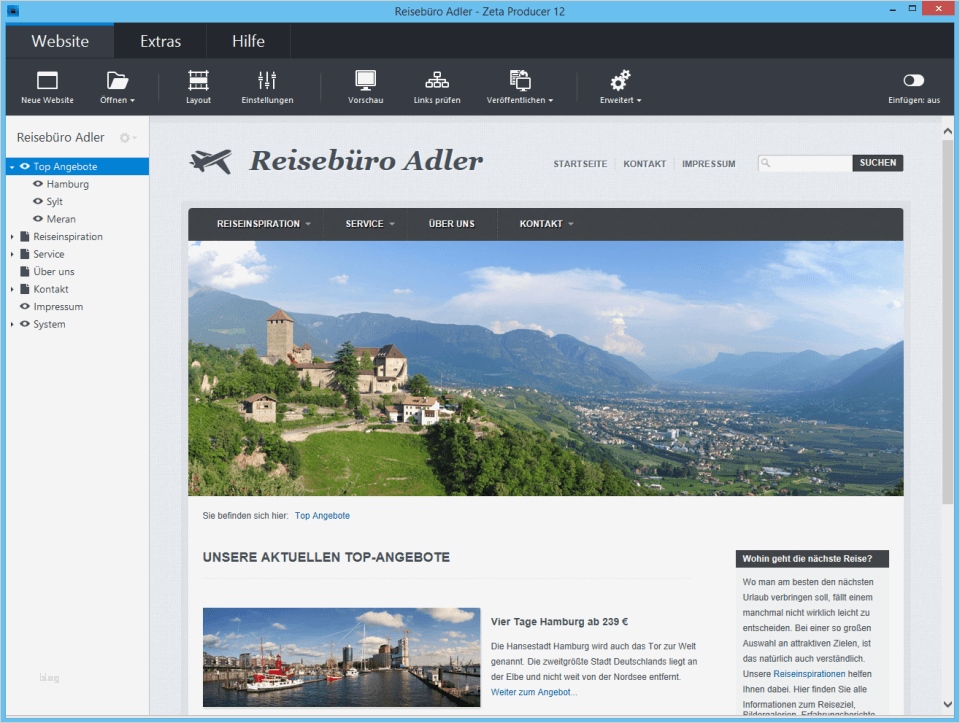Follow the Weiter zum Angebot link

[533, 692]
